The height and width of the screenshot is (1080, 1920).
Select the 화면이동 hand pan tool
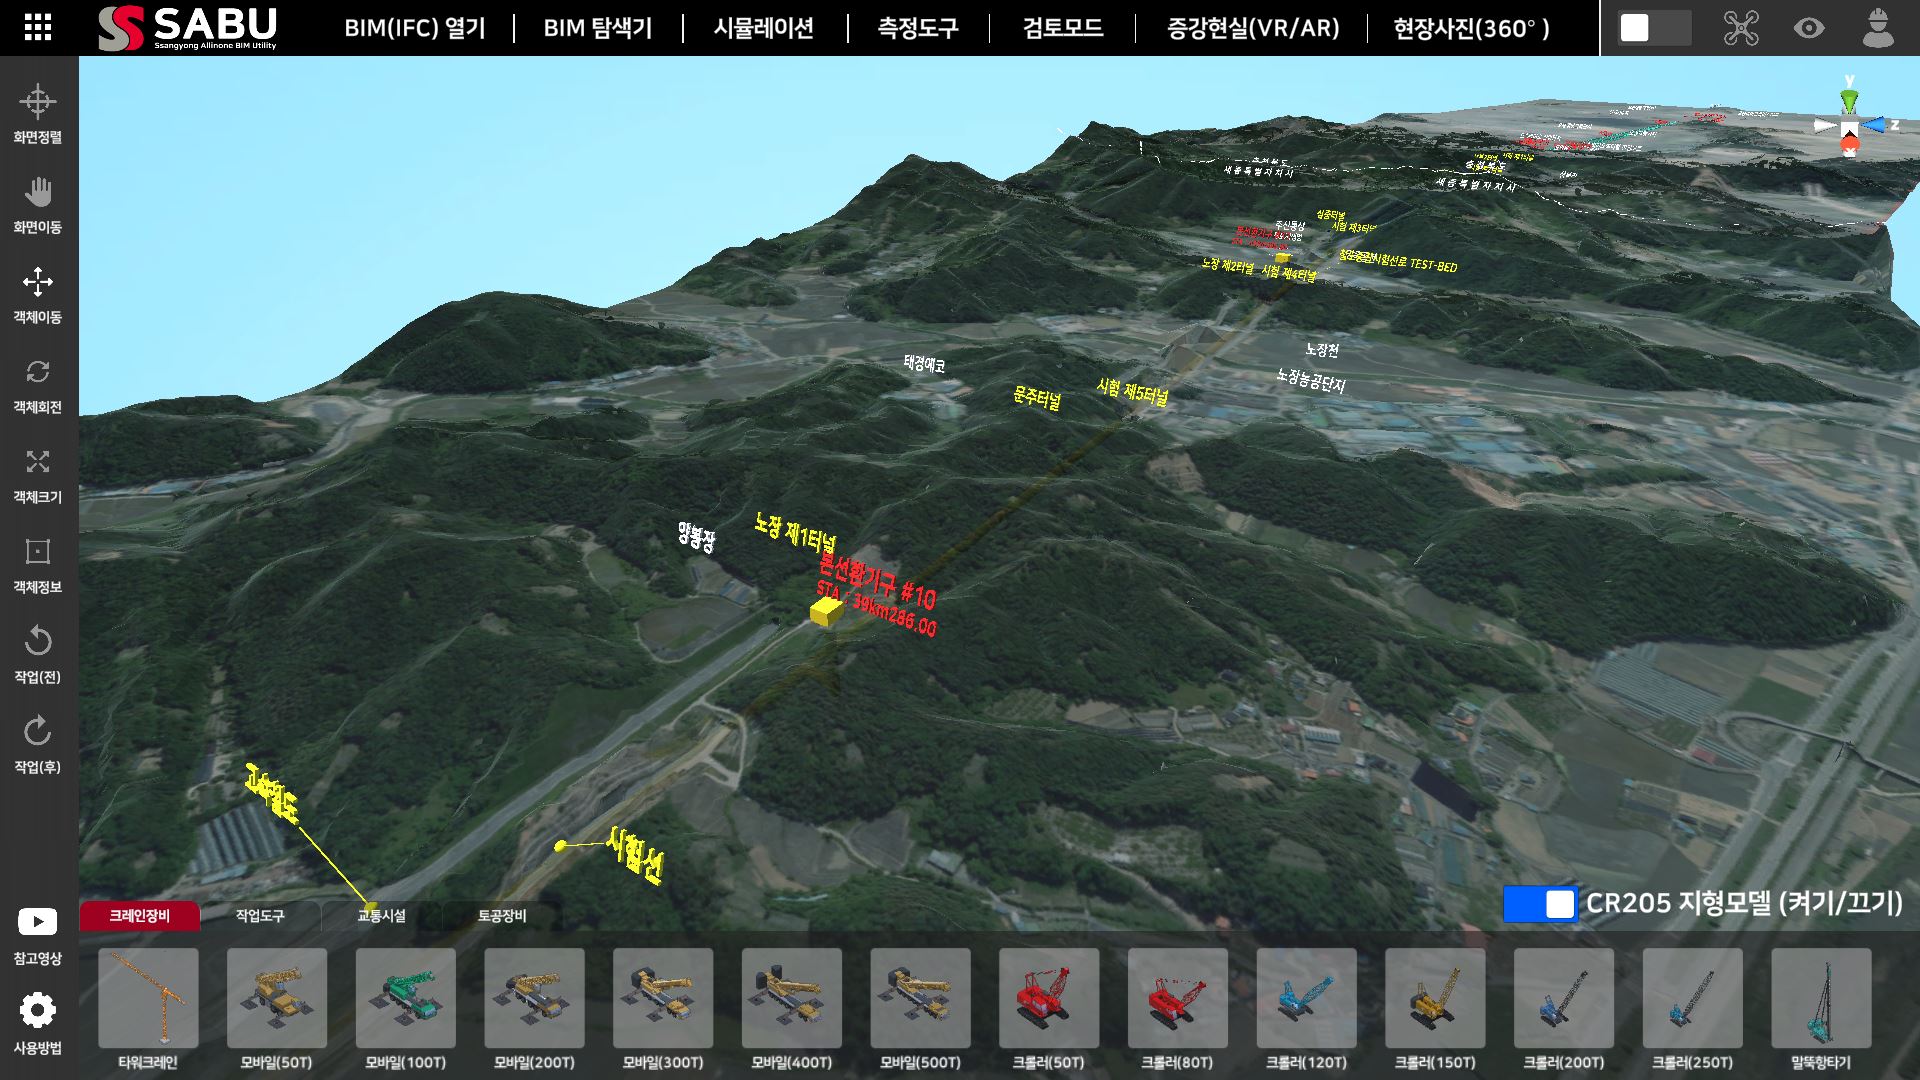pyautogui.click(x=37, y=204)
